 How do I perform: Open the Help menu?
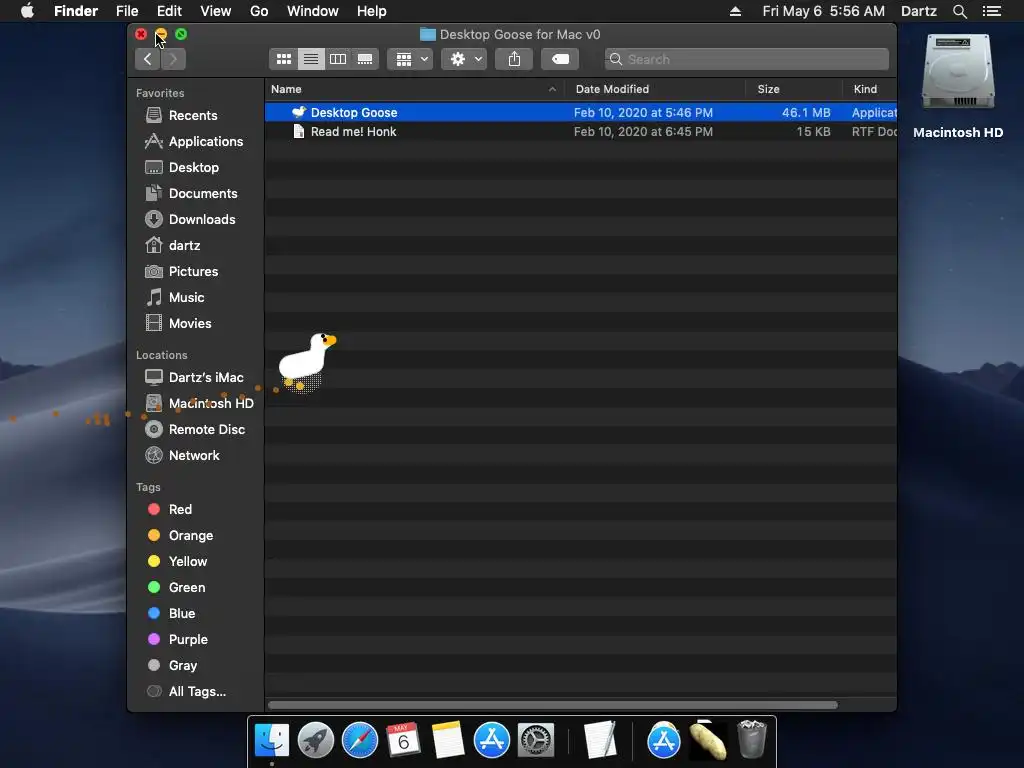372,11
